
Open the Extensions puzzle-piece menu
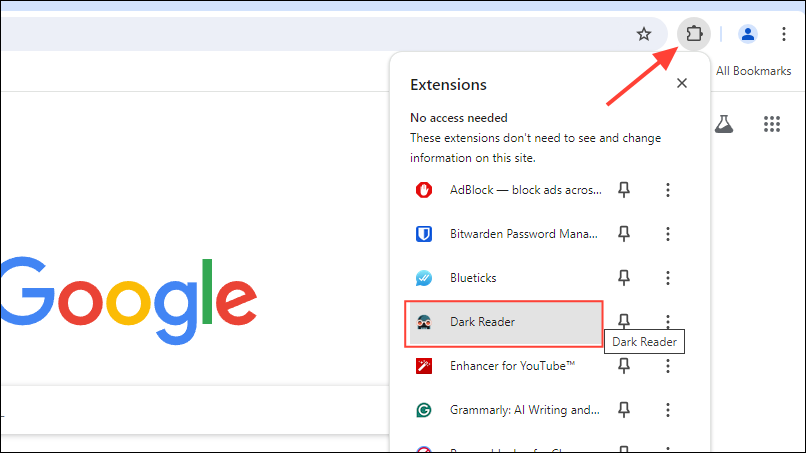pyautogui.click(x=694, y=34)
